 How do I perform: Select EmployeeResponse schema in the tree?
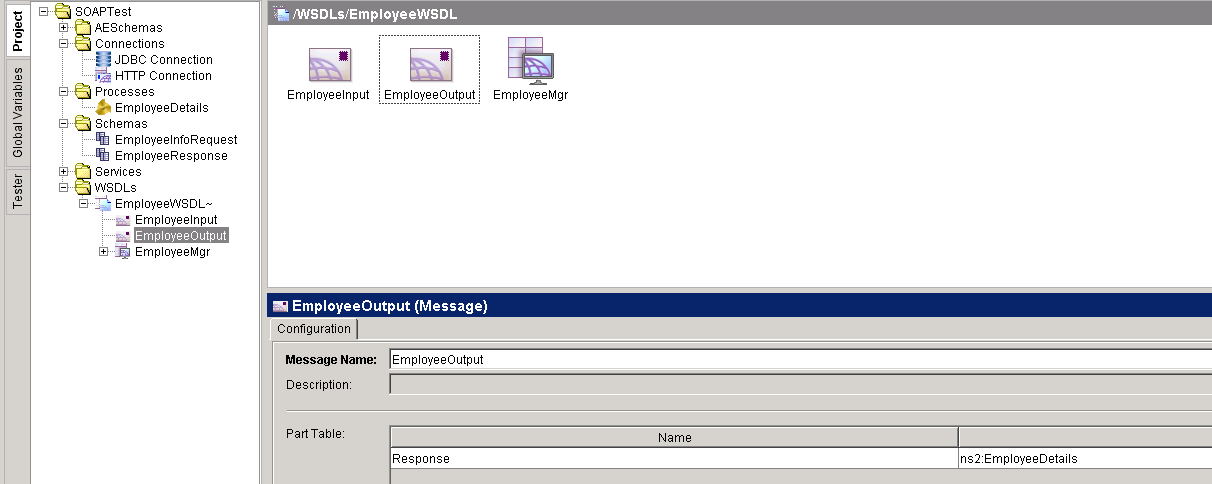coord(171,156)
